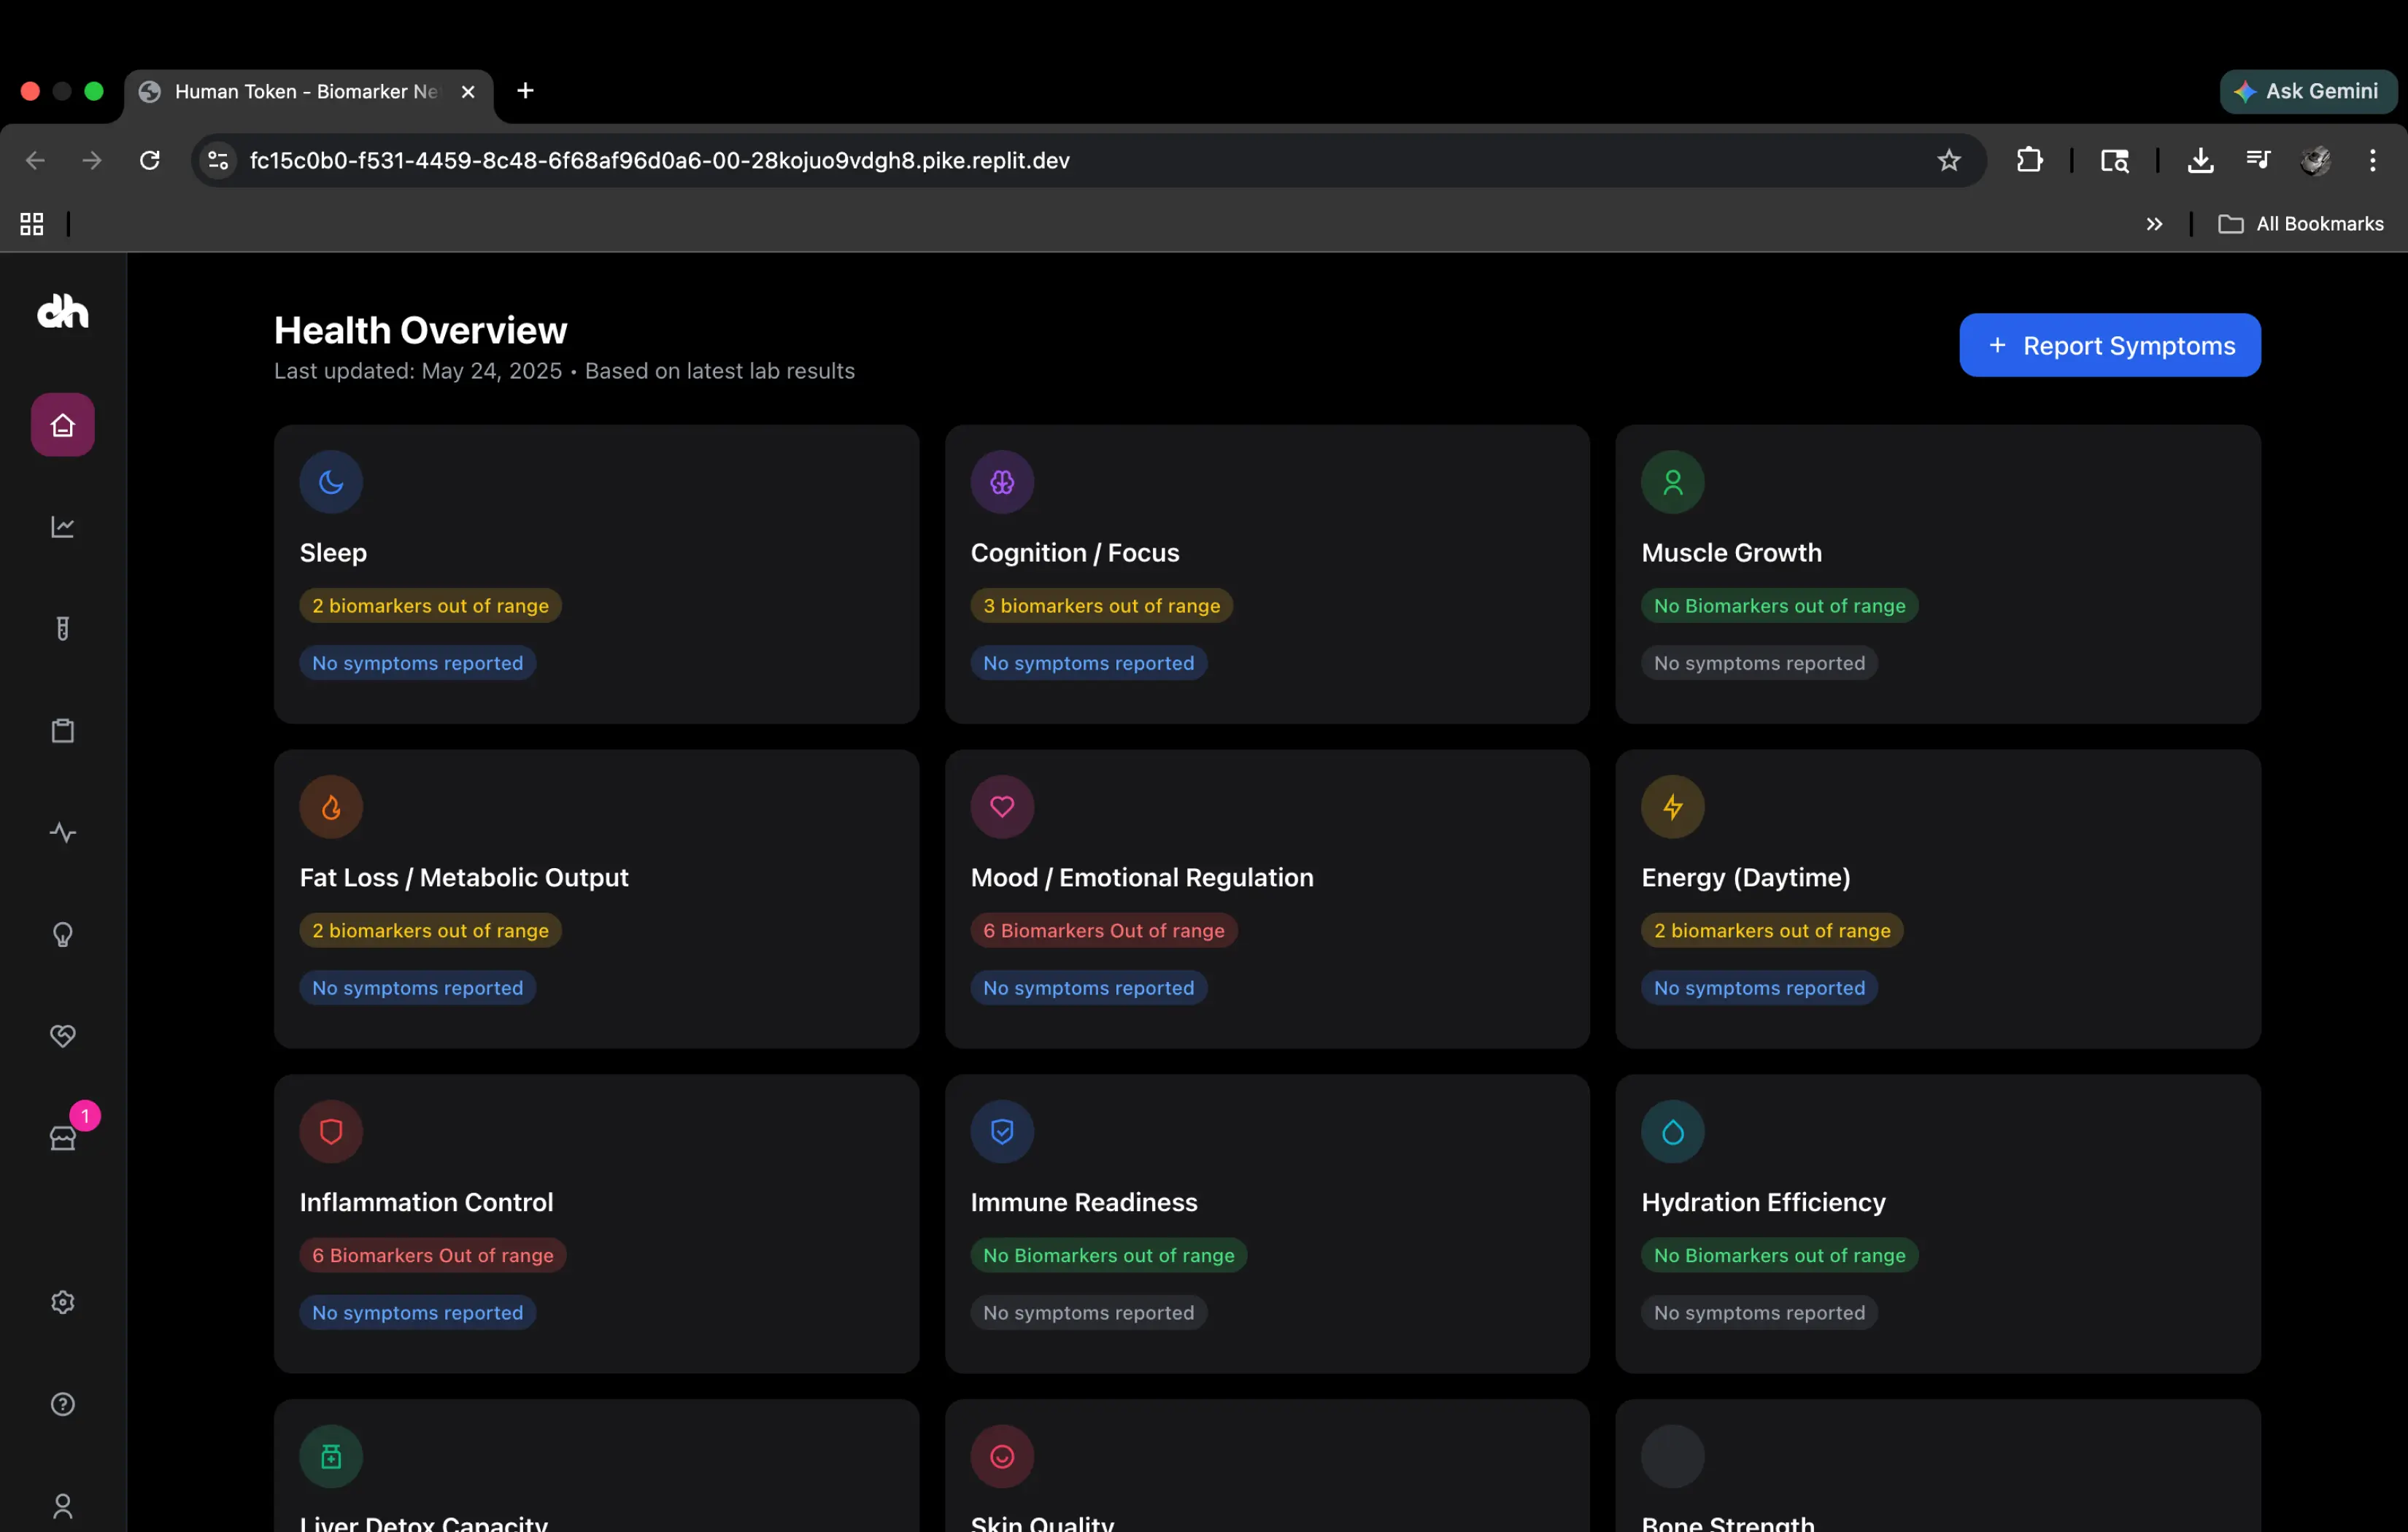Screen dimensions: 2408x1532
Task: Click the Report Symptoms button
Action: (2109, 345)
